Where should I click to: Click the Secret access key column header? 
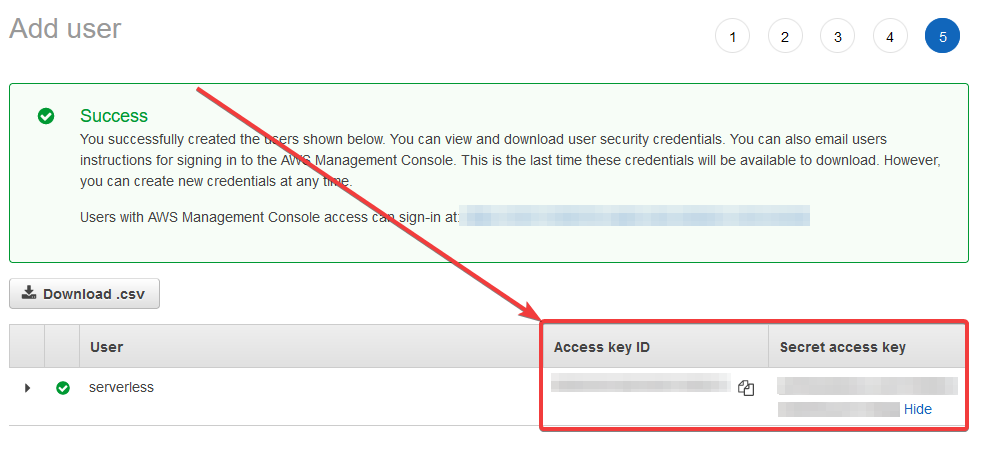842,347
